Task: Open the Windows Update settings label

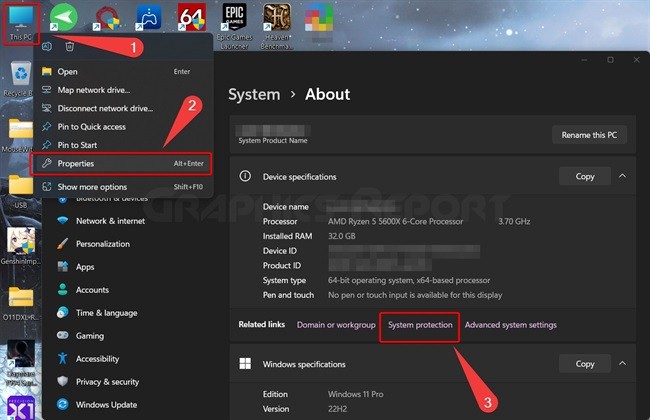Action: point(107,405)
